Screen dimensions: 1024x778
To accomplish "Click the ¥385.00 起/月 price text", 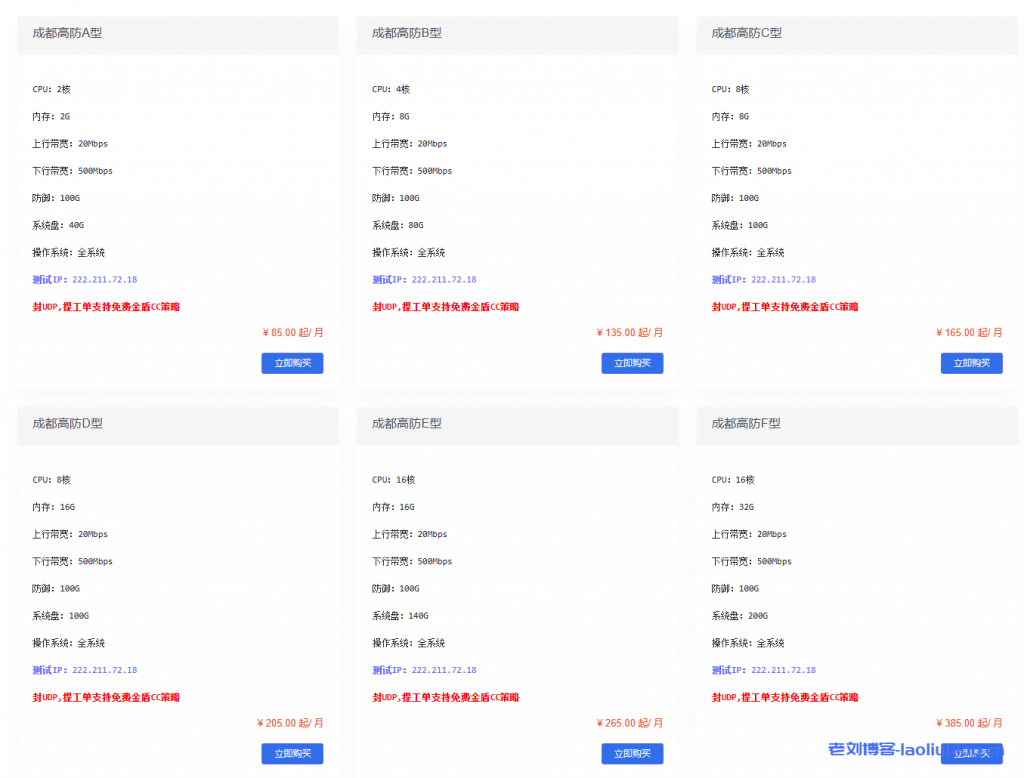I will click(x=969, y=723).
